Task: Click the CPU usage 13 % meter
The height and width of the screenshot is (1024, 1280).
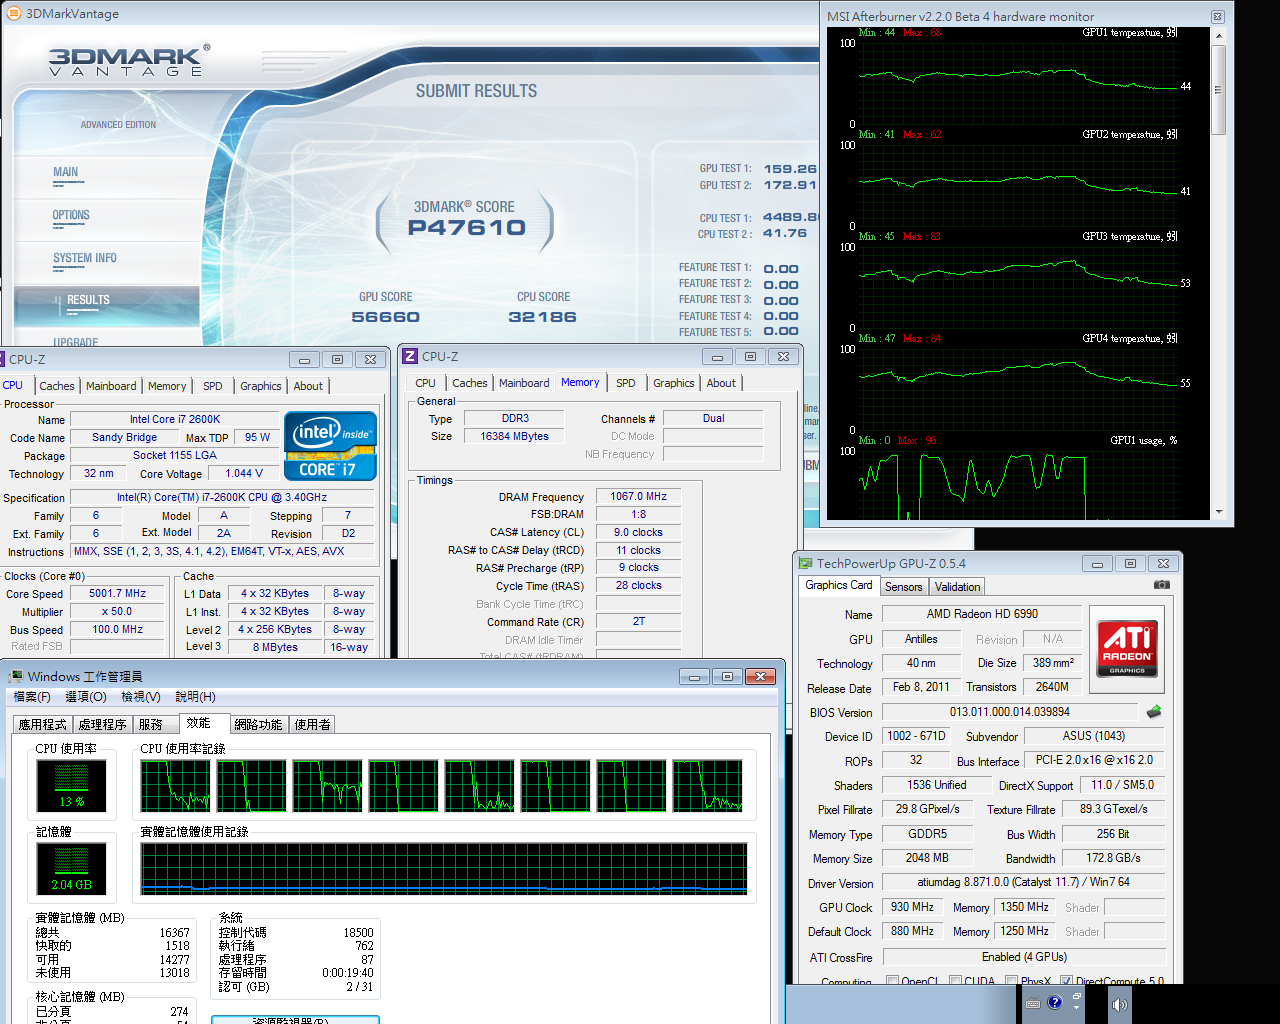Action: tap(71, 785)
